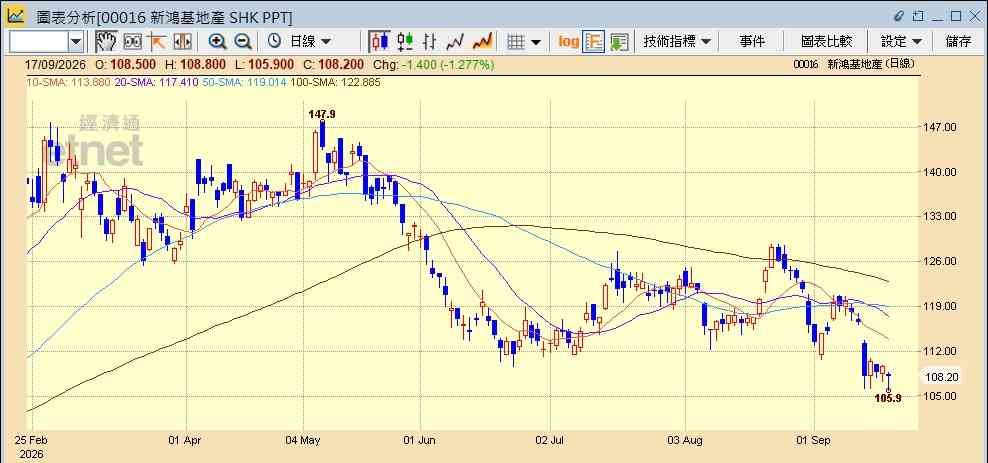Open the 設定 settings menu
Image resolution: width=988 pixels, height=463 pixels.
coord(901,42)
